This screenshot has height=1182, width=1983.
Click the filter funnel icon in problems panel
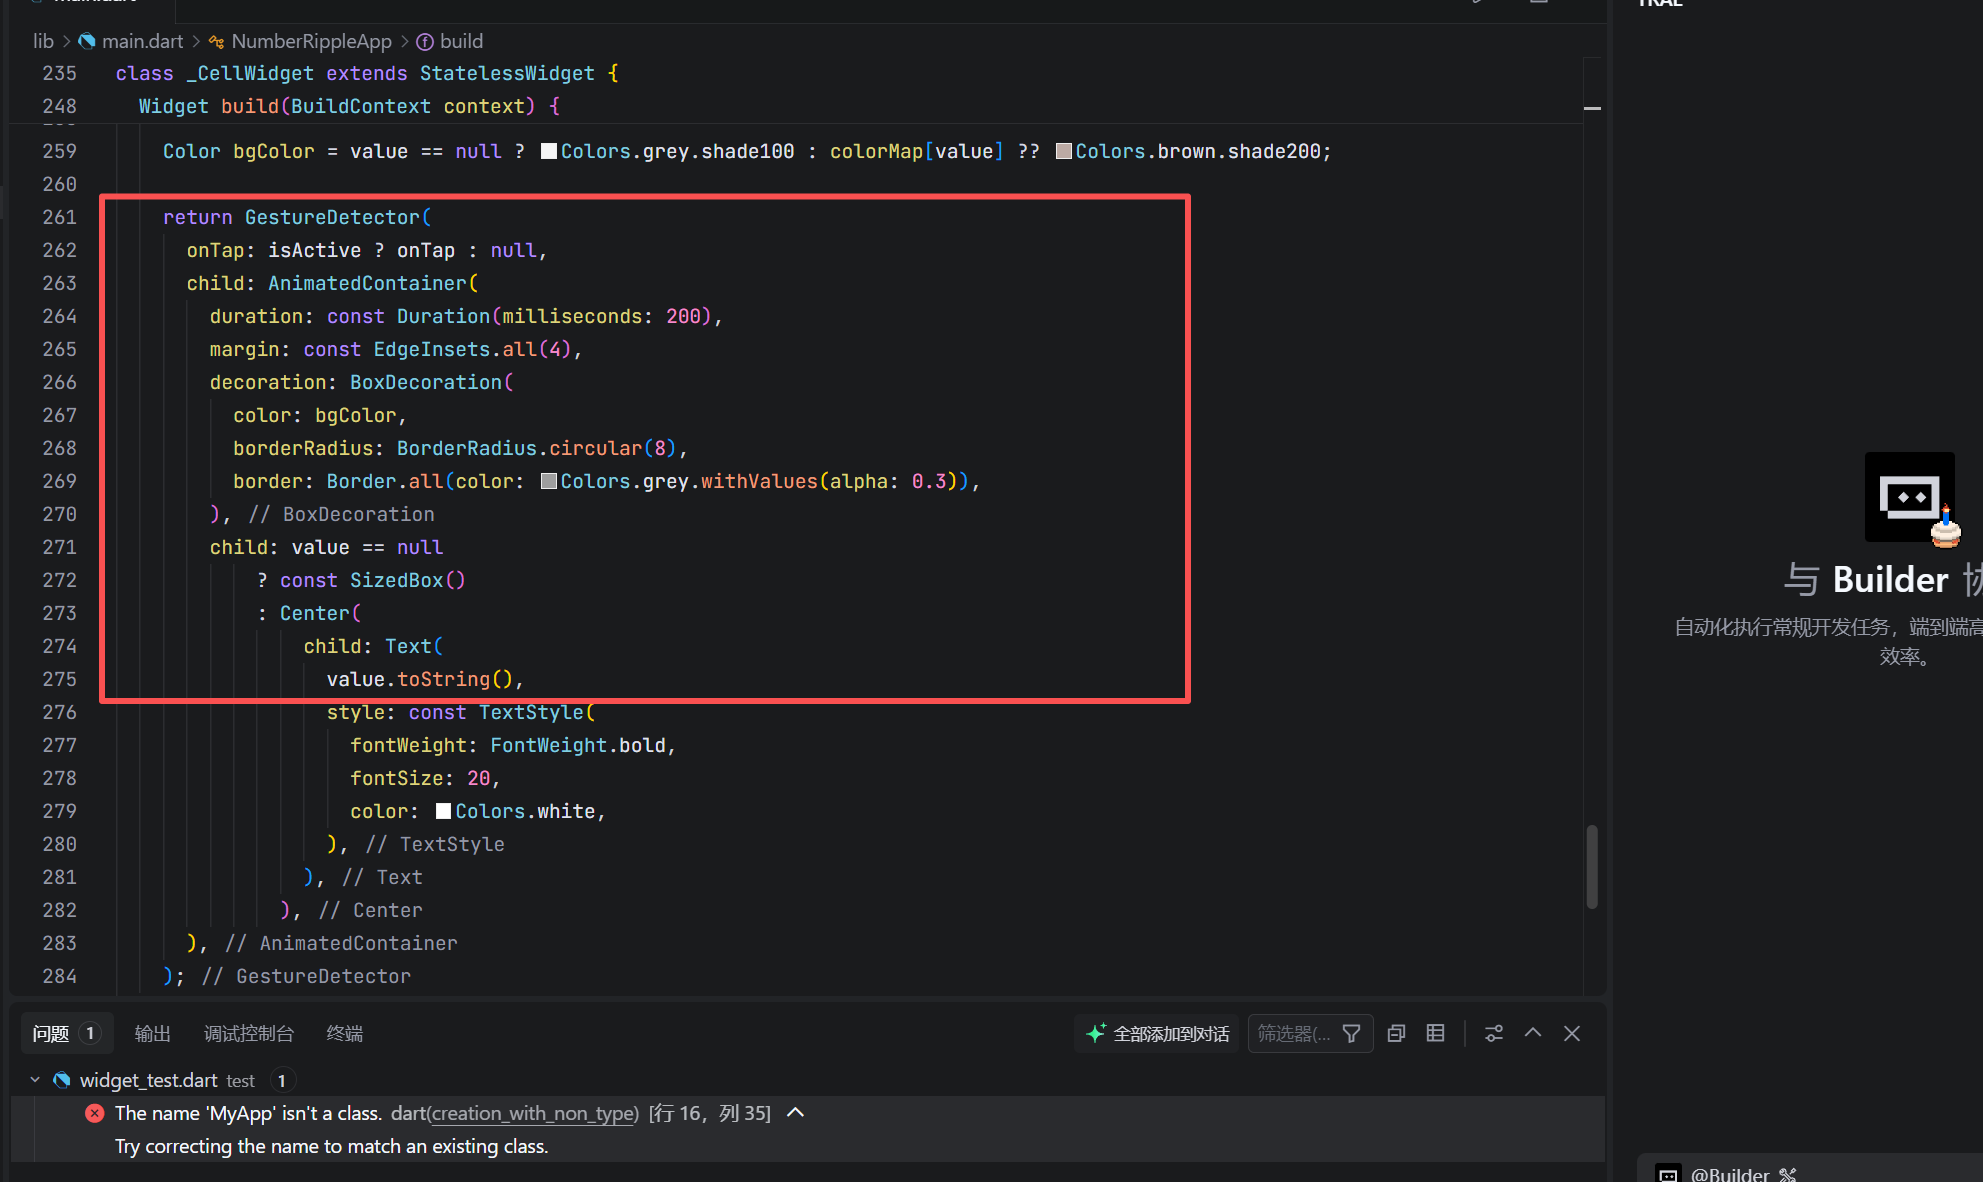(x=1351, y=1033)
